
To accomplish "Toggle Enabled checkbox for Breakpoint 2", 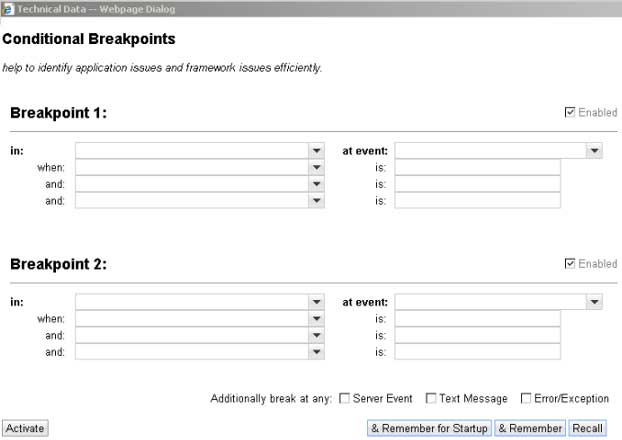I will pyautogui.click(x=569, y=263).
